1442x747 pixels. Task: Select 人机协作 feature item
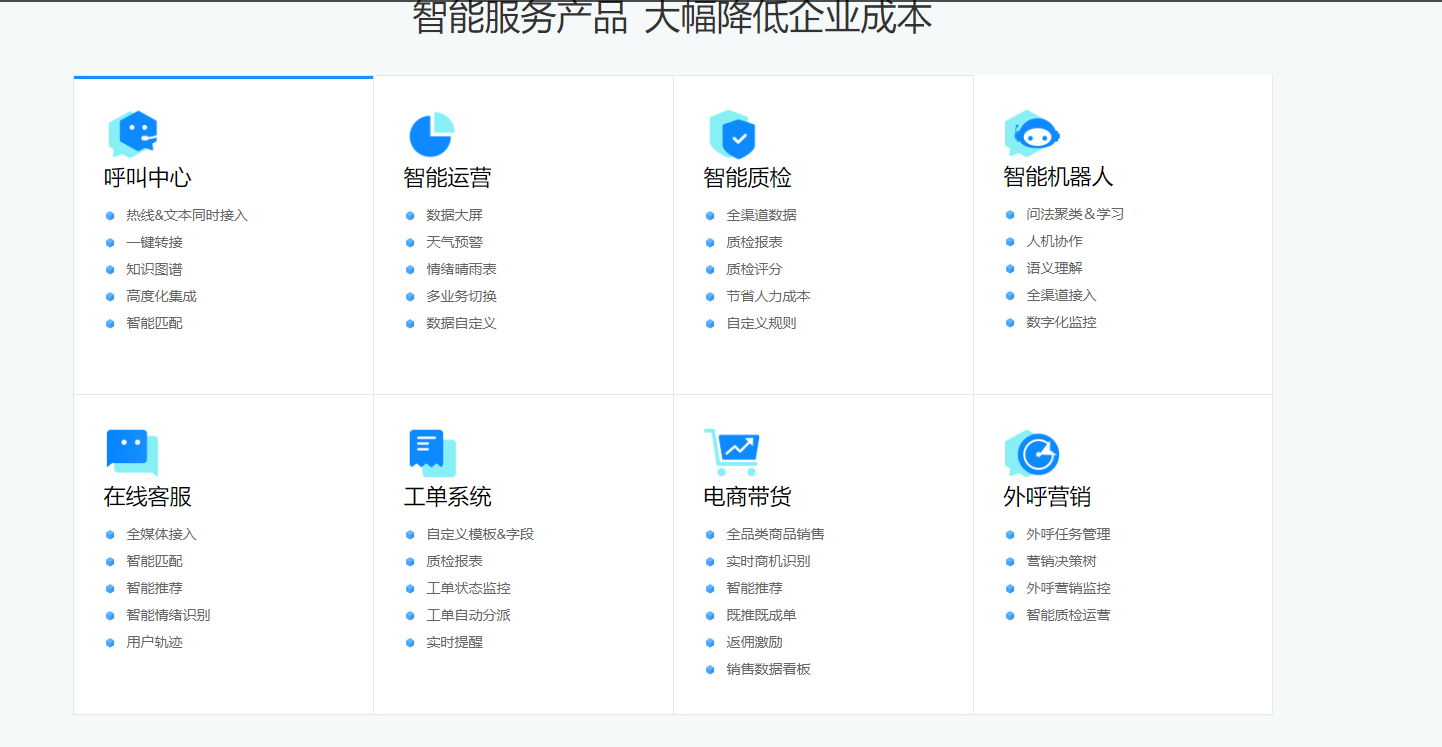(1054, 241)
